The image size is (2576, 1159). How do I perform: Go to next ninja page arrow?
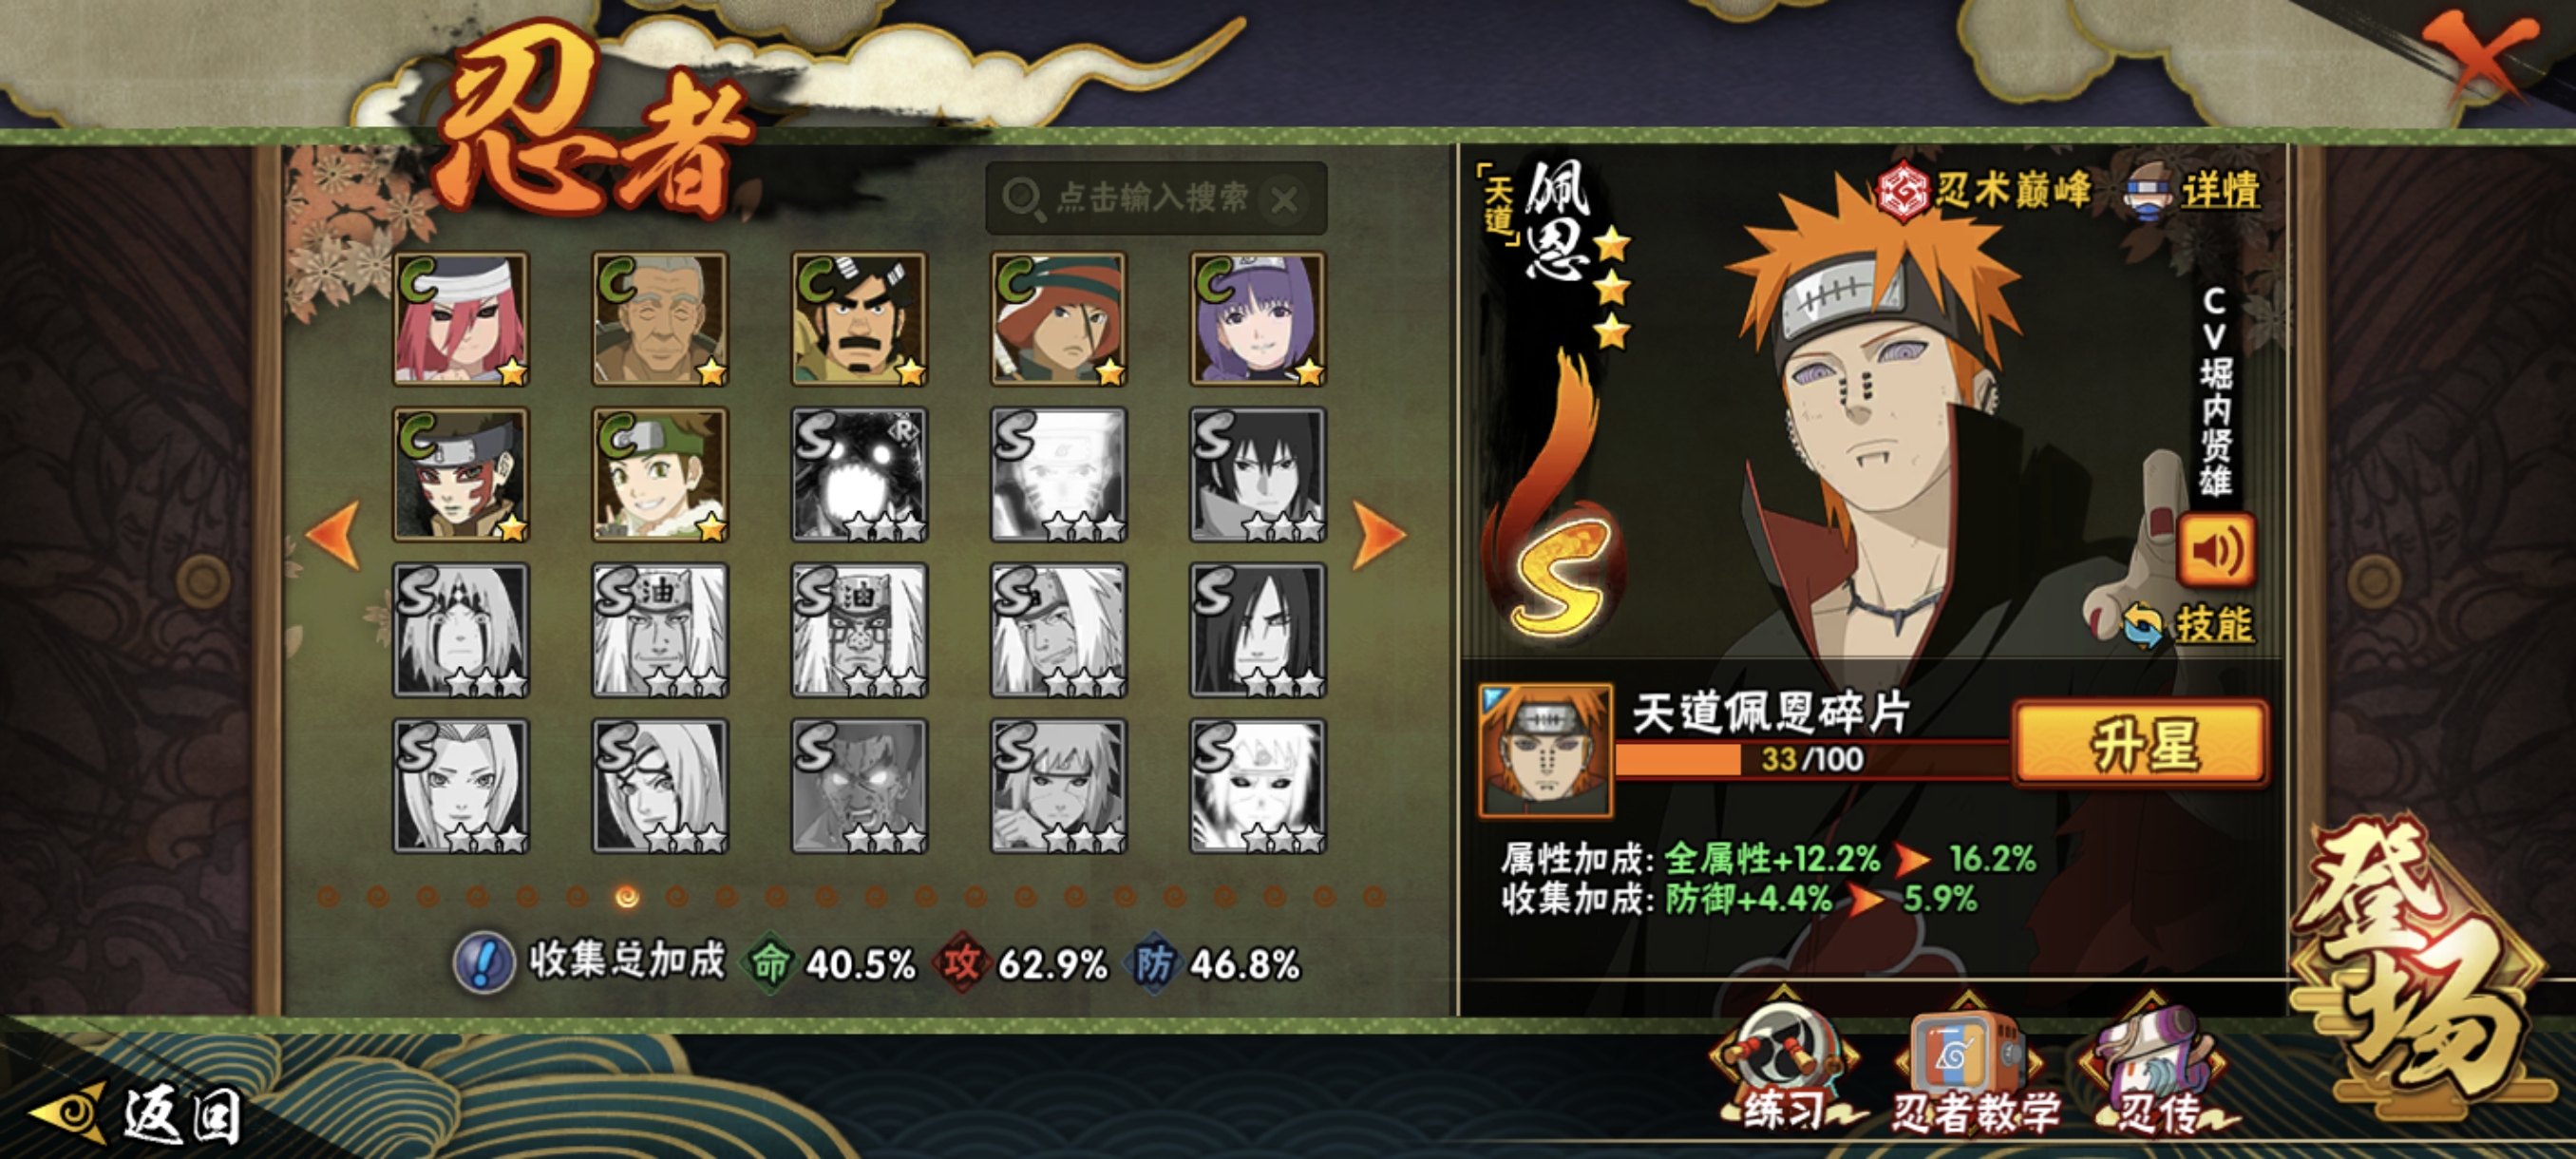(1379, 535)
